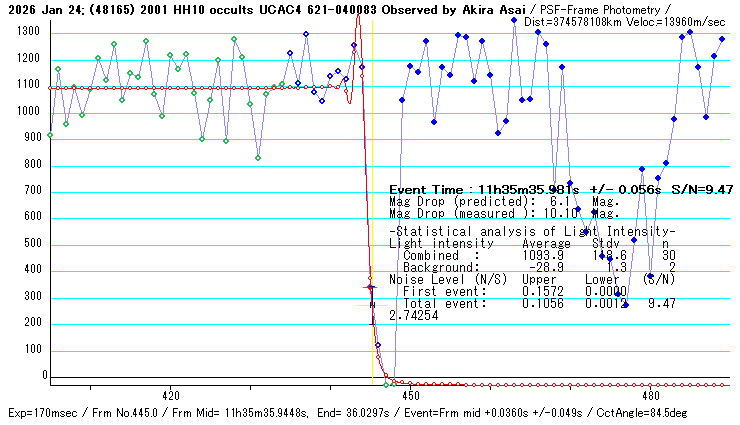Screen dimensions: 740x425
Task: Click the 420 tick label on X axis
Action: (170, 396)
